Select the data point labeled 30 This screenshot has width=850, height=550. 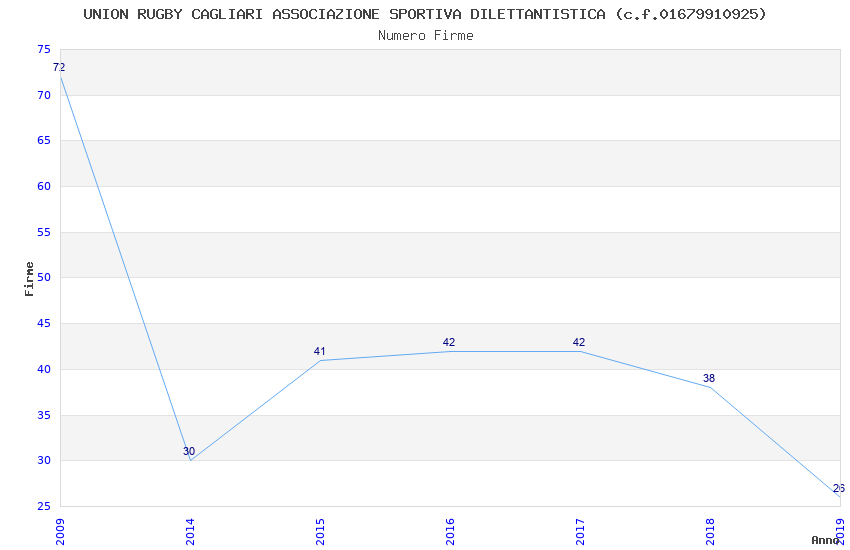click(x=190, y=460)
